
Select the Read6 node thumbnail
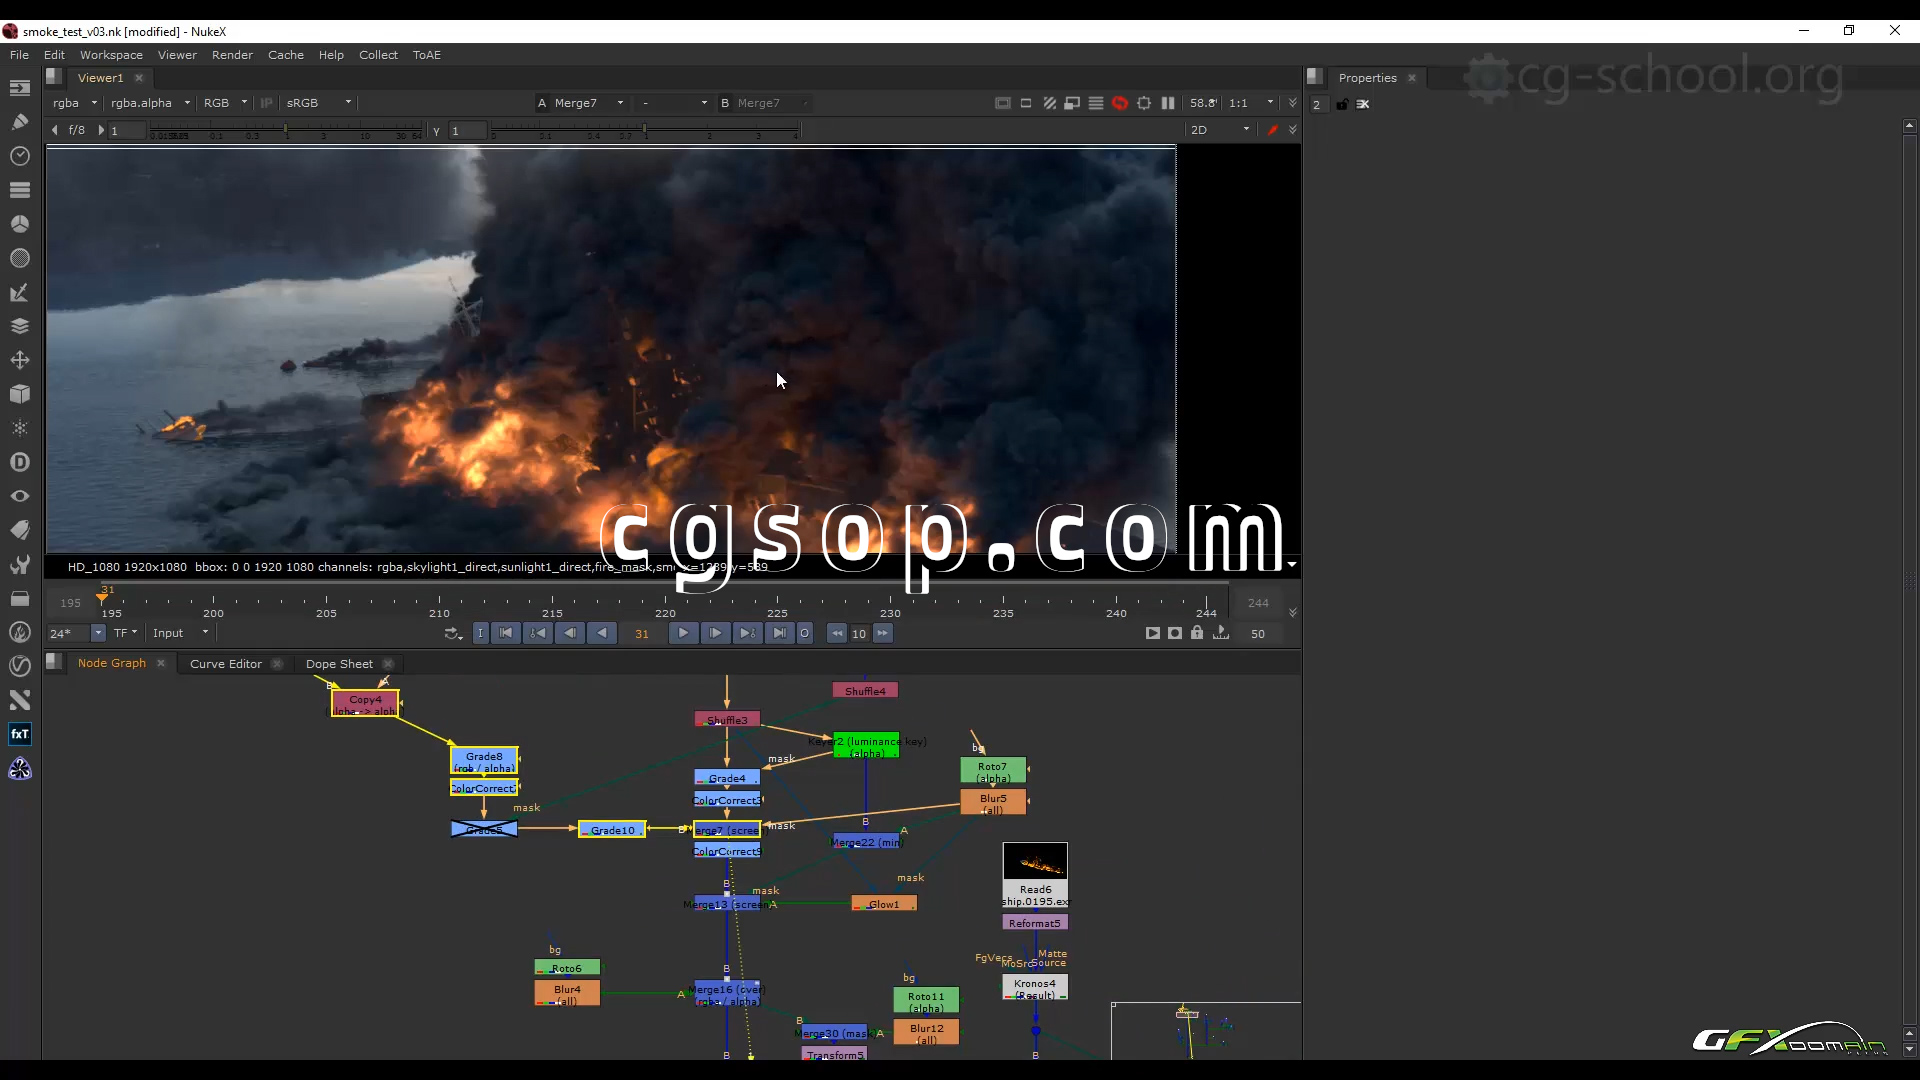[x=1035, y=861]
